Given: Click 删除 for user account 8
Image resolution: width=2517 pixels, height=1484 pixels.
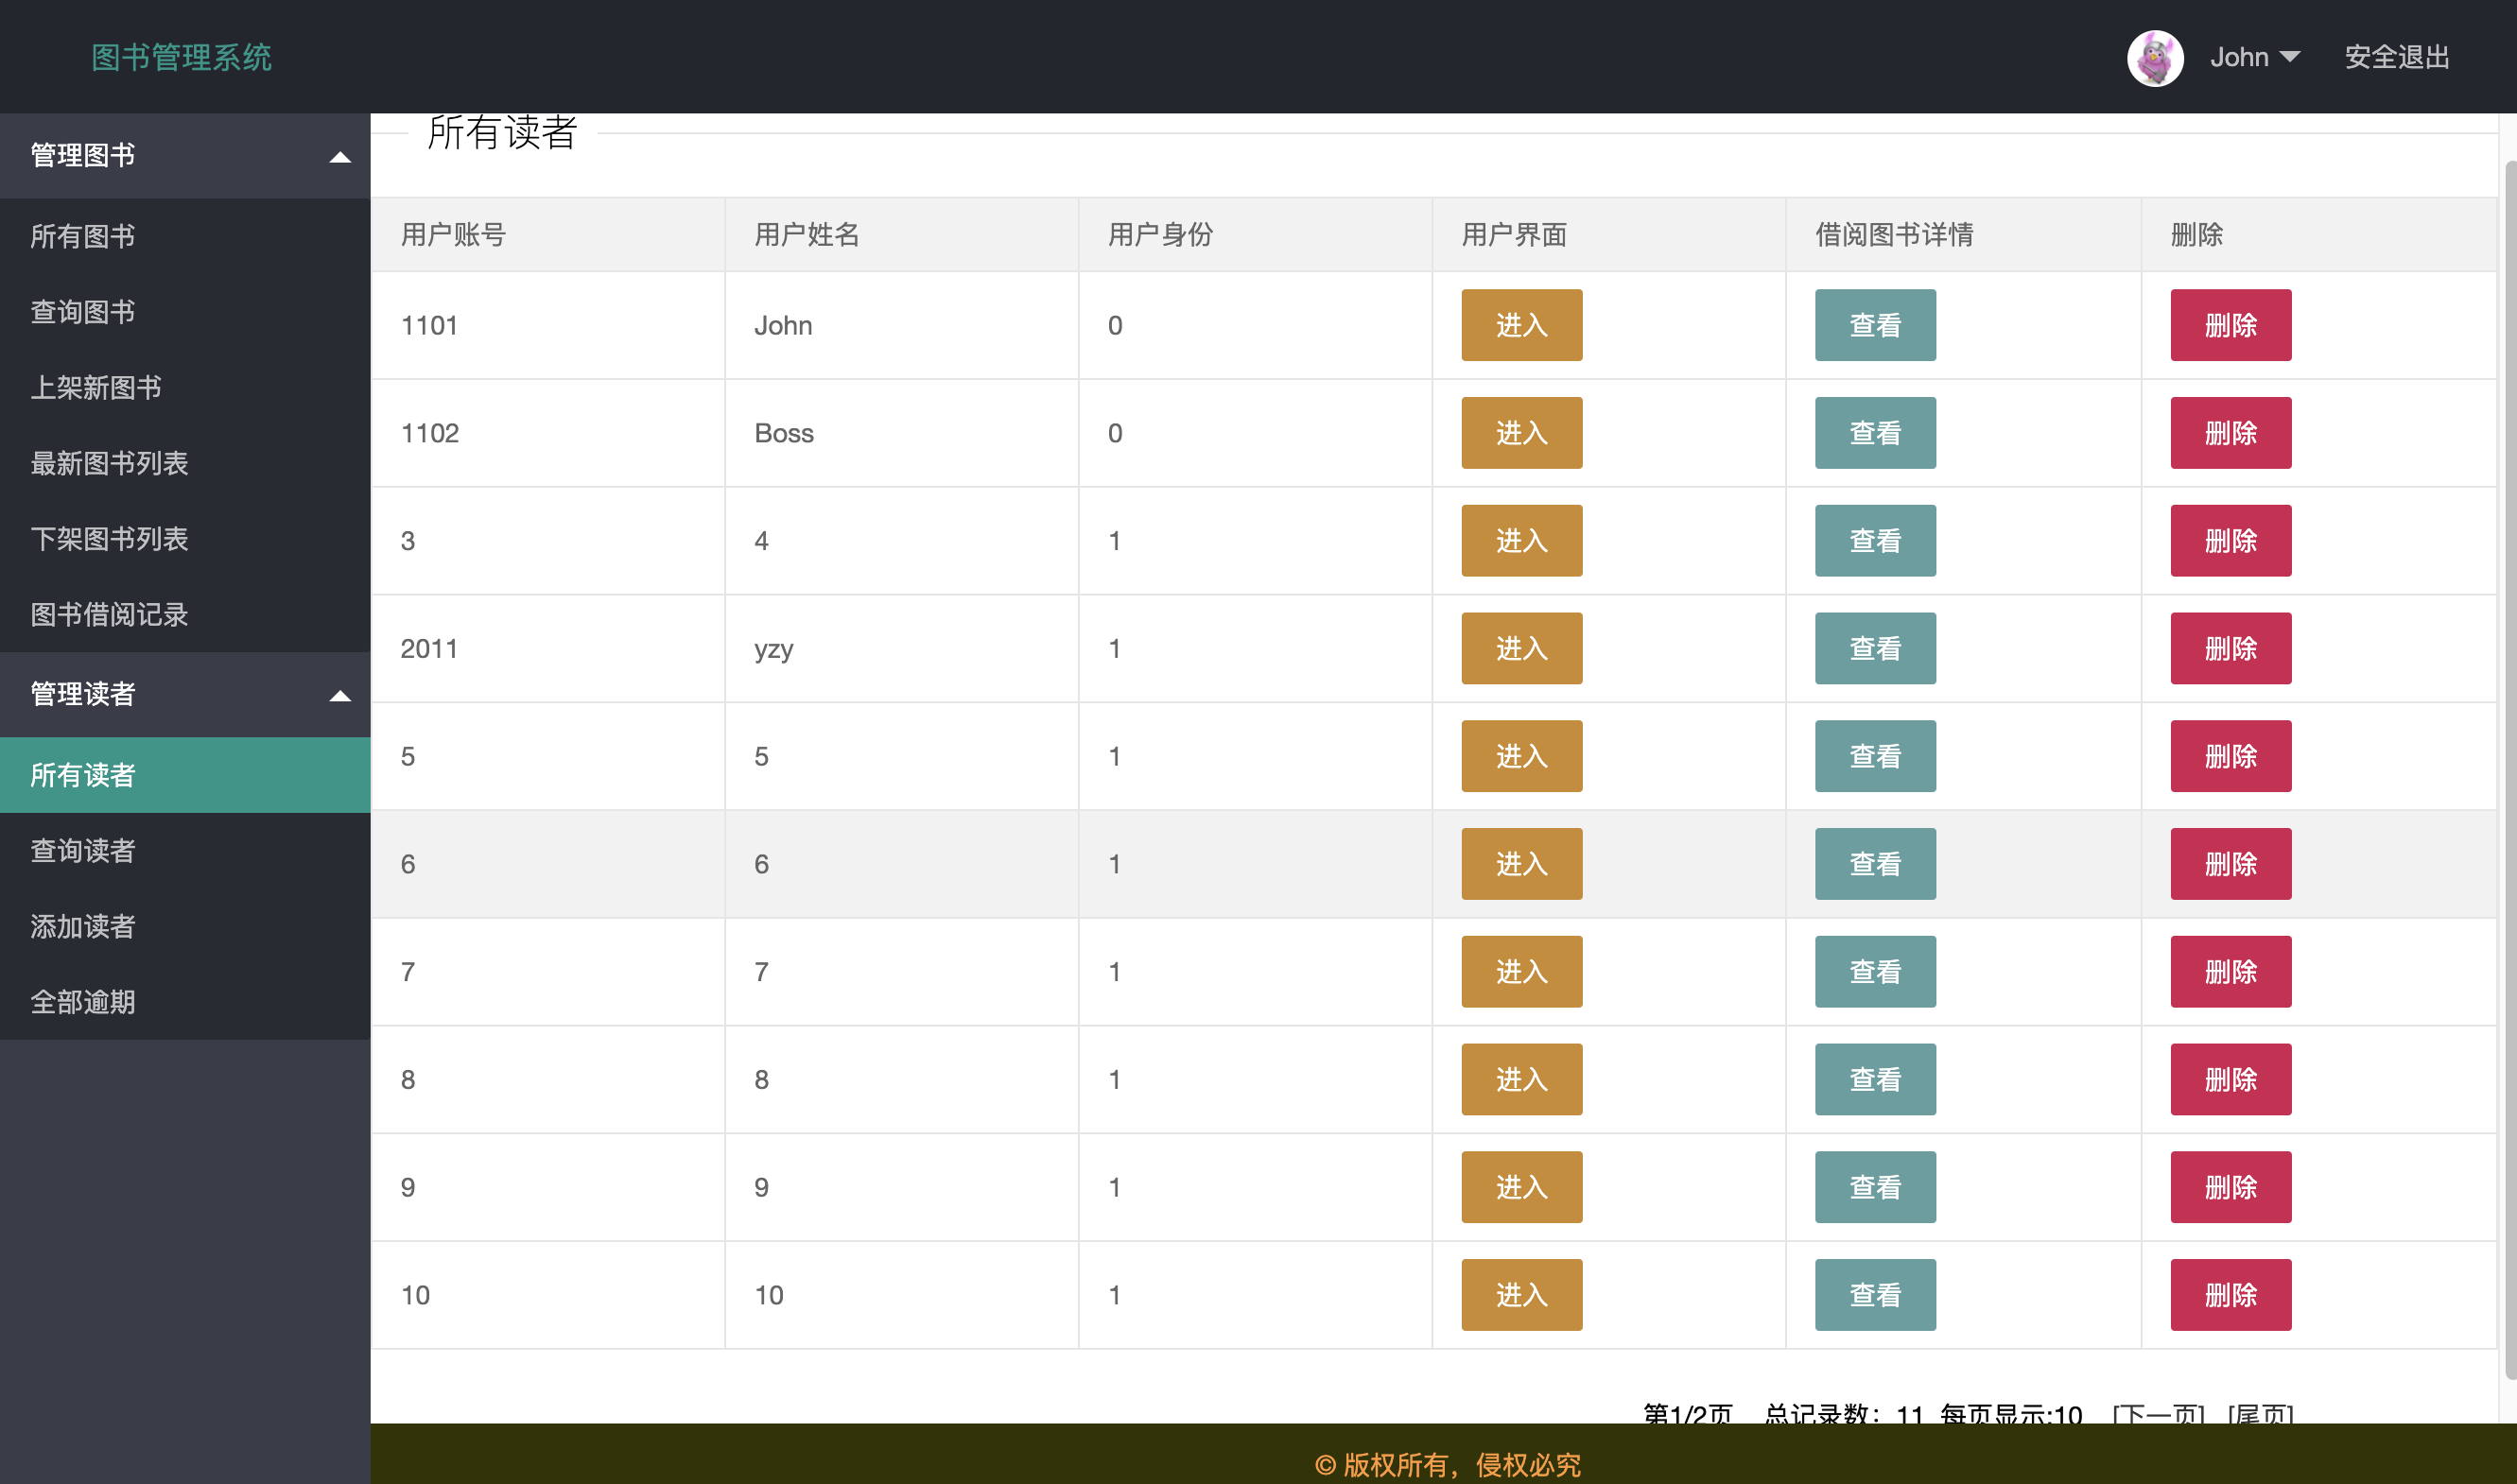Looking at the screenshot, I should [x=2230, y=1080].
